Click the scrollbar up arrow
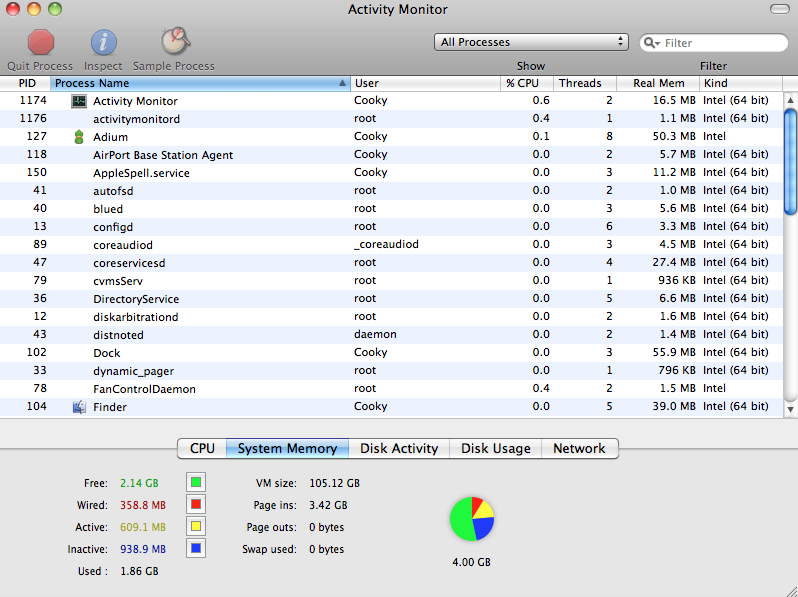798x597 pixels. (x=790, y=100)
